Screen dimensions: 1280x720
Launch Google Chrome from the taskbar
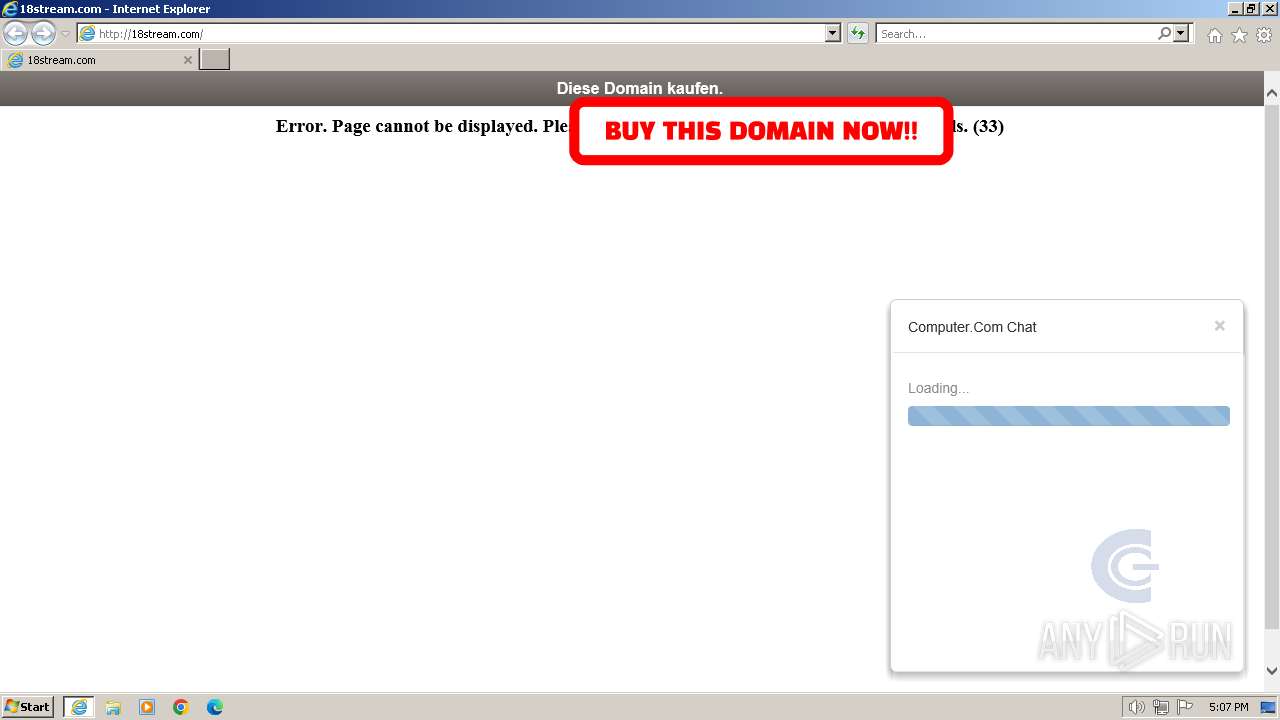181,707
